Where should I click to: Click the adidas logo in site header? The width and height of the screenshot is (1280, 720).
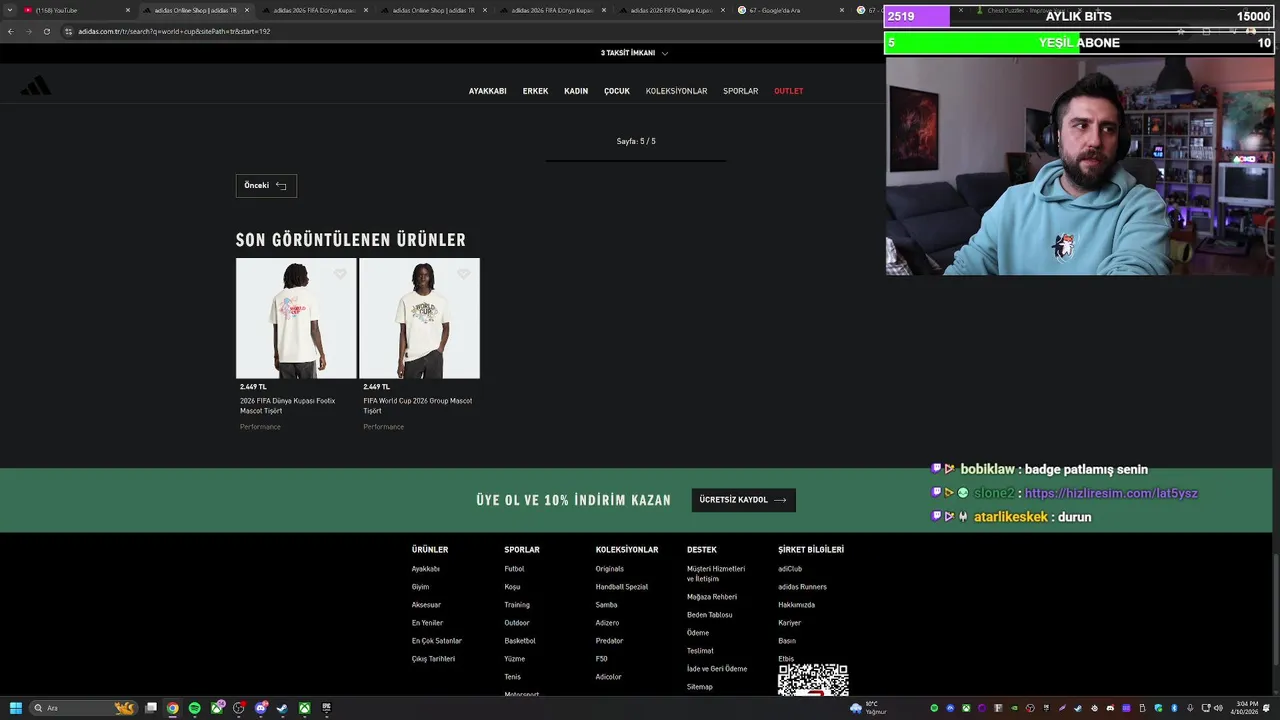(36, 86)
